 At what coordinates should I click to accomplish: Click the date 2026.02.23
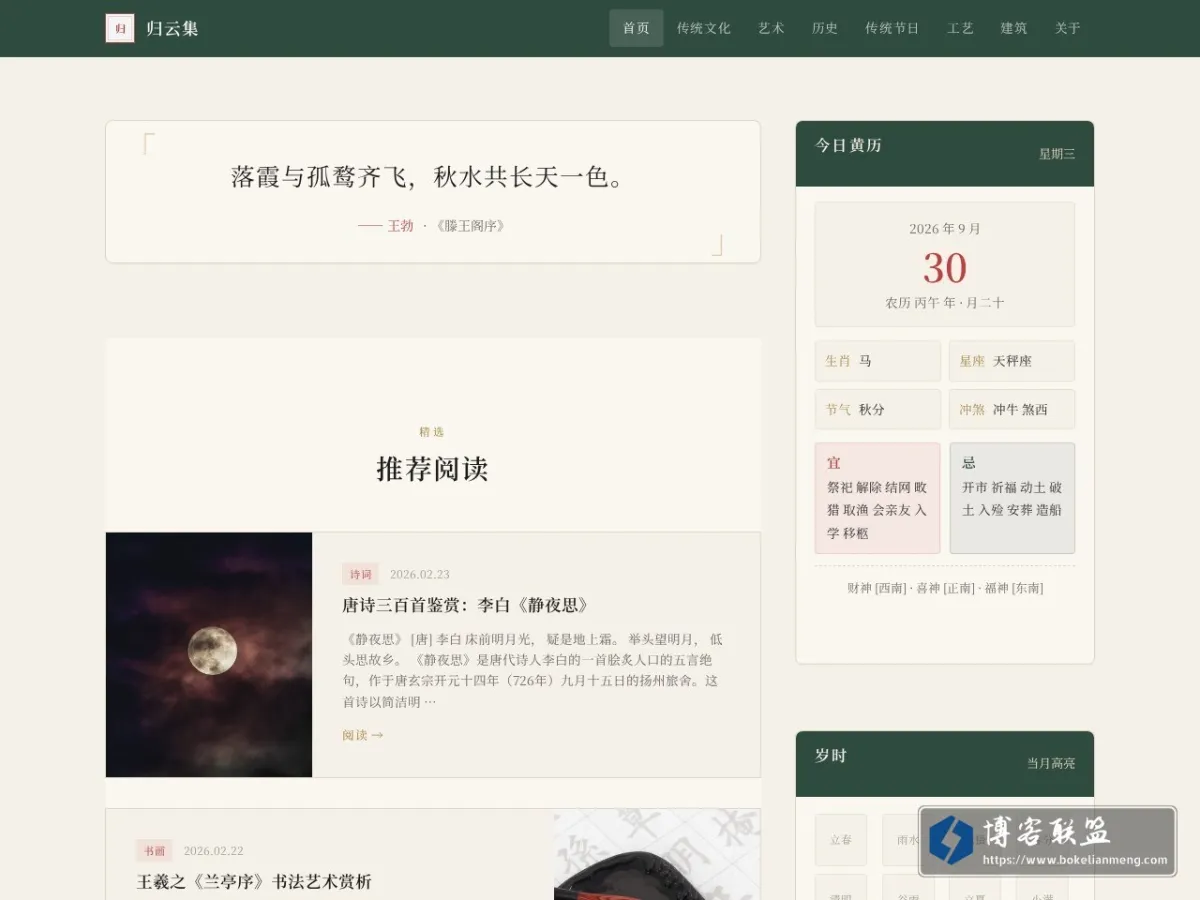point(420,574)
